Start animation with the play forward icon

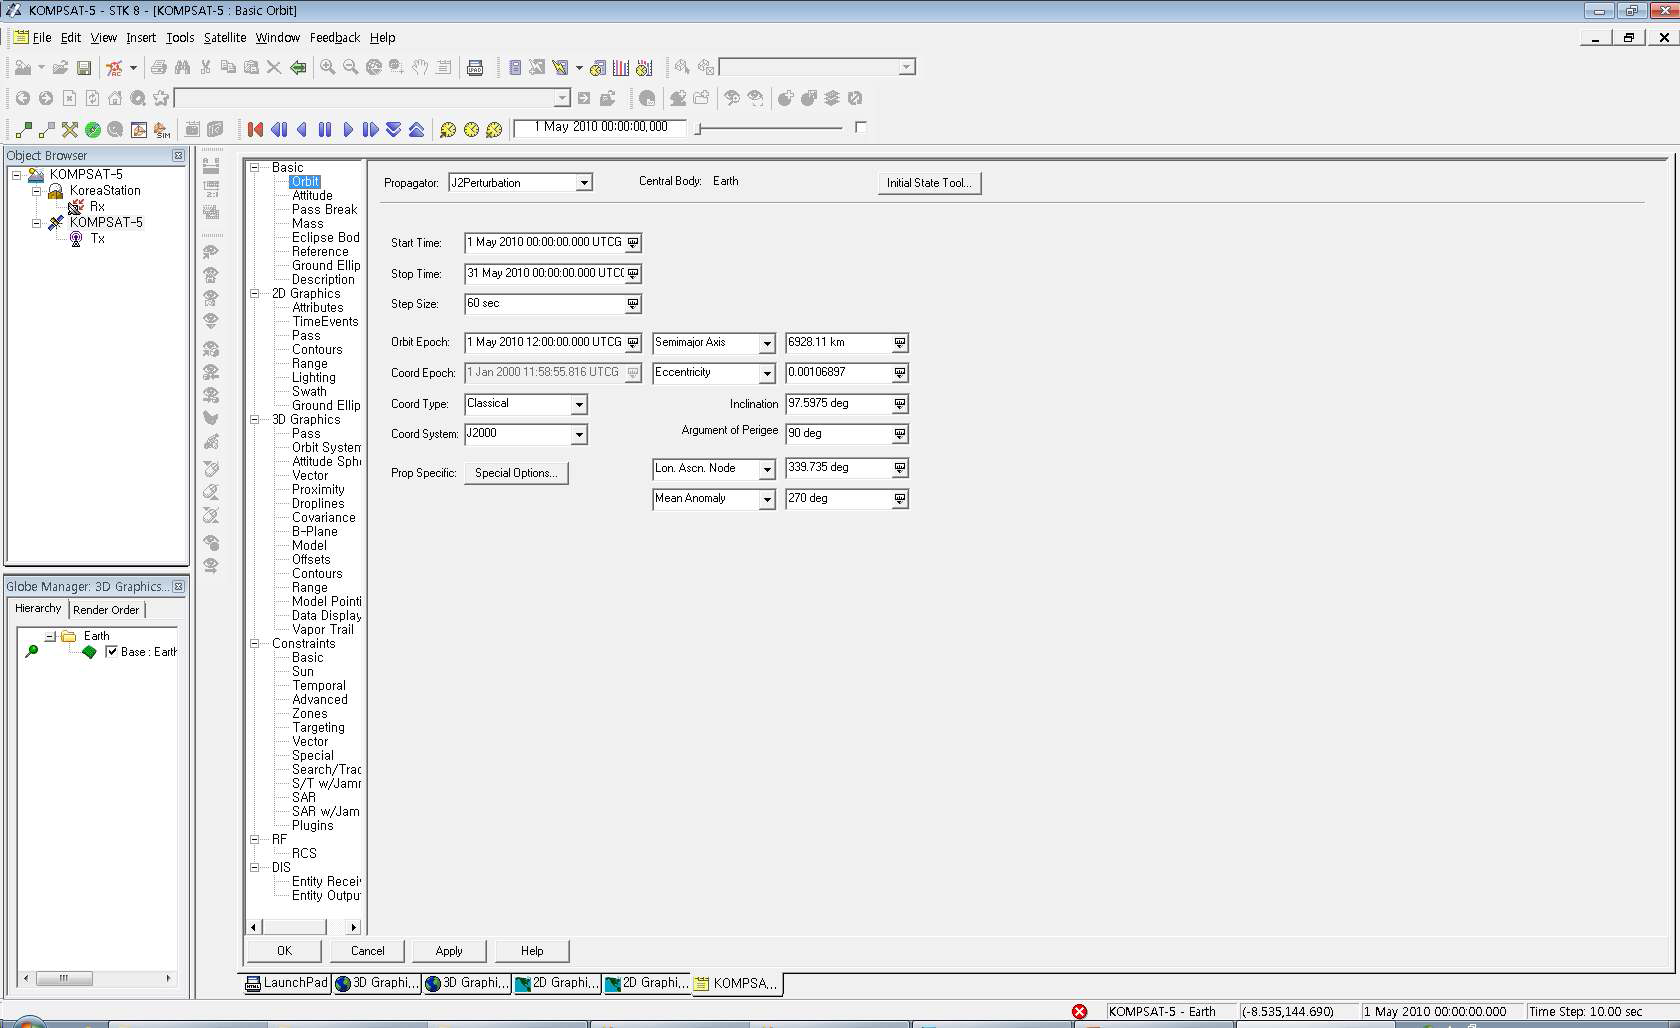click(x=348, y=129)
